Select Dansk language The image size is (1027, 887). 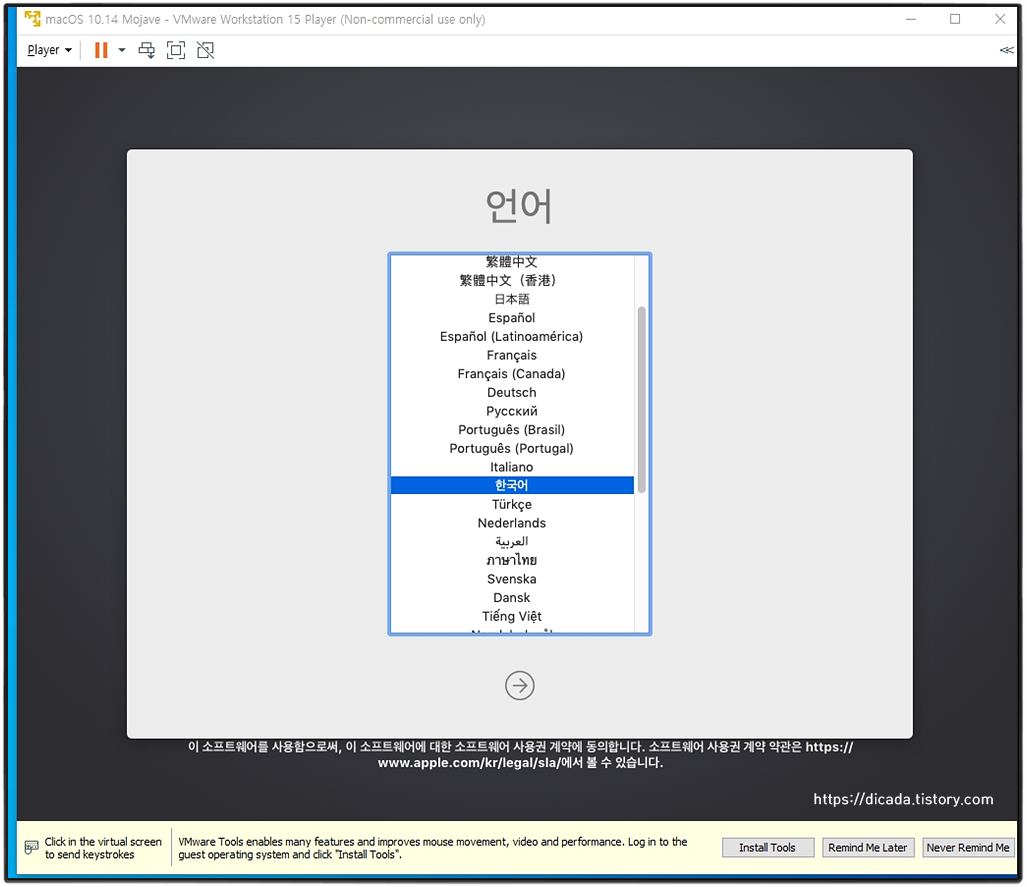[x=512, y=597]
